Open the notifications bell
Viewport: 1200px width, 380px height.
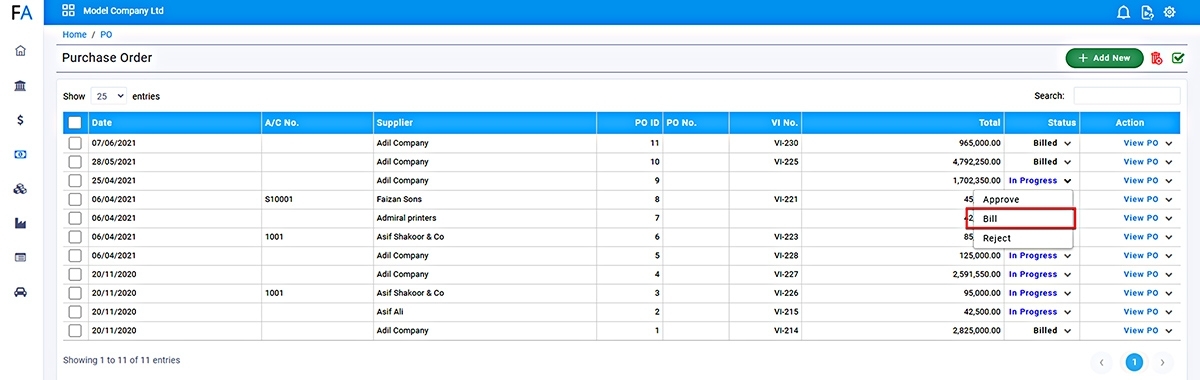[1123, 12]
